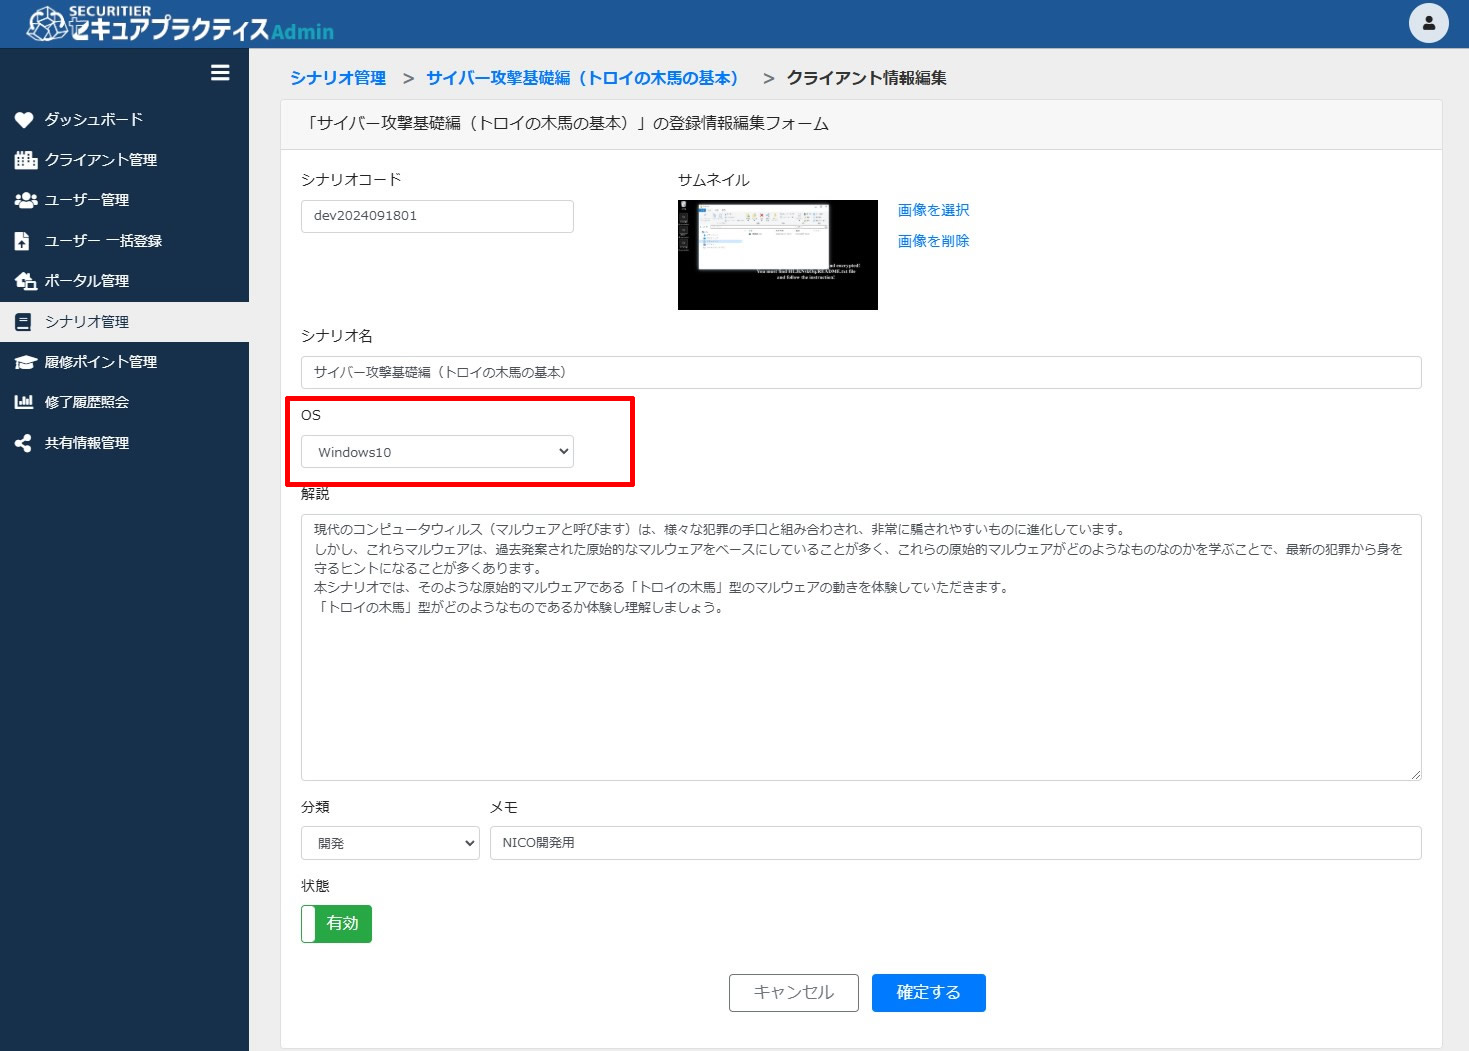Image resolution: width=1469 pixels, height=1051 pixels.
Task: Click the heart icon beside ダッシュボード
Action: [x=24, y=120]
